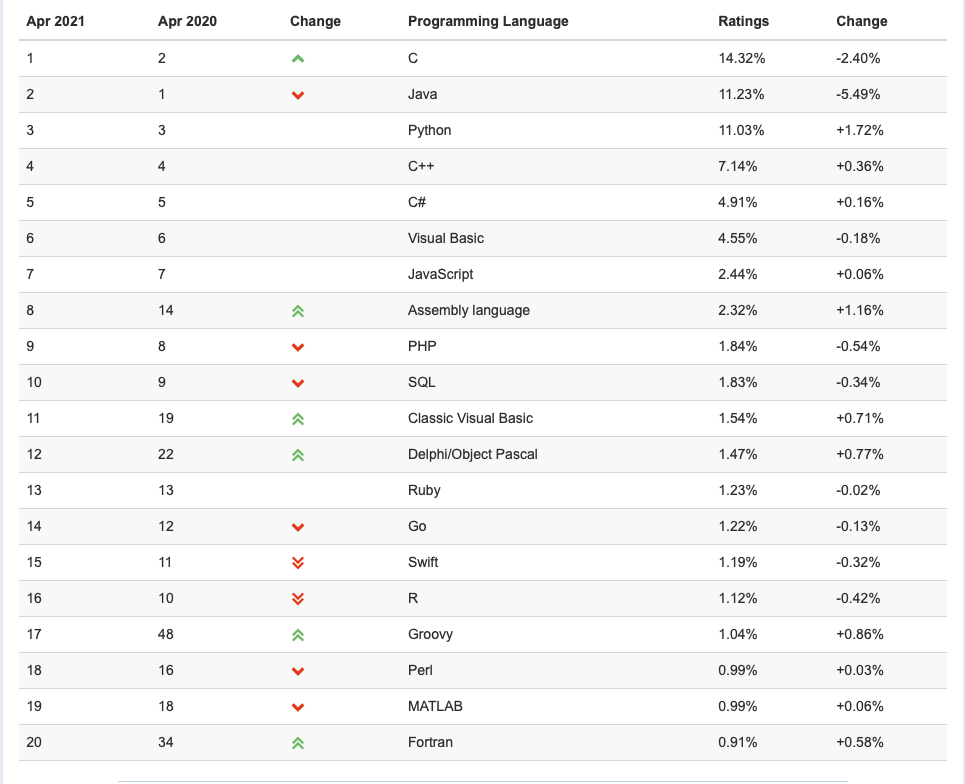Image resolution: width=965 pixels, height=784 pixels.
Task: Click double green arrow for Classic Visual Basic
Action: click(x=298, y=420)
